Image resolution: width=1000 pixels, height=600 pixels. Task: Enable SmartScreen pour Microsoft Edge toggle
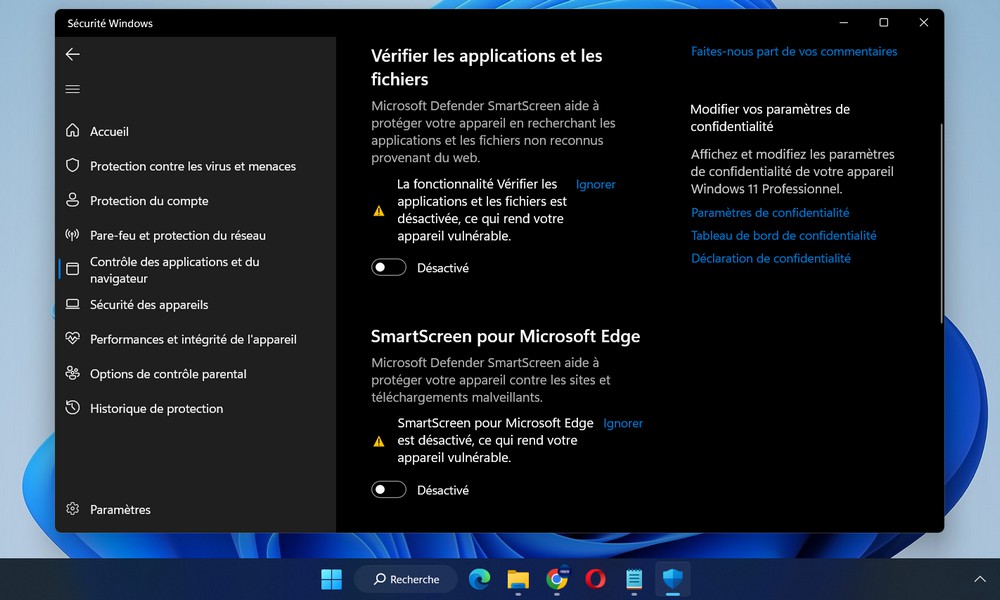point(388,490)
